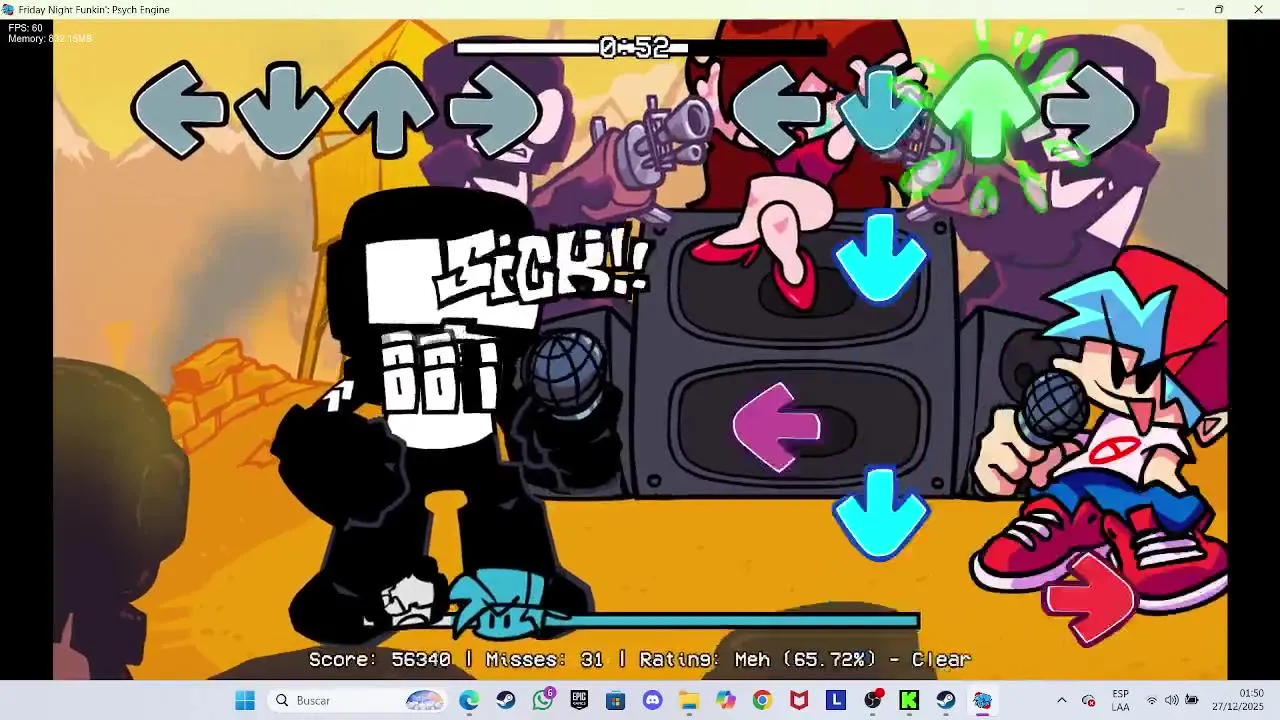Click the Memory usage readout
The image size is (1280, 720).
pyautogui.click(x=50, y=39)
